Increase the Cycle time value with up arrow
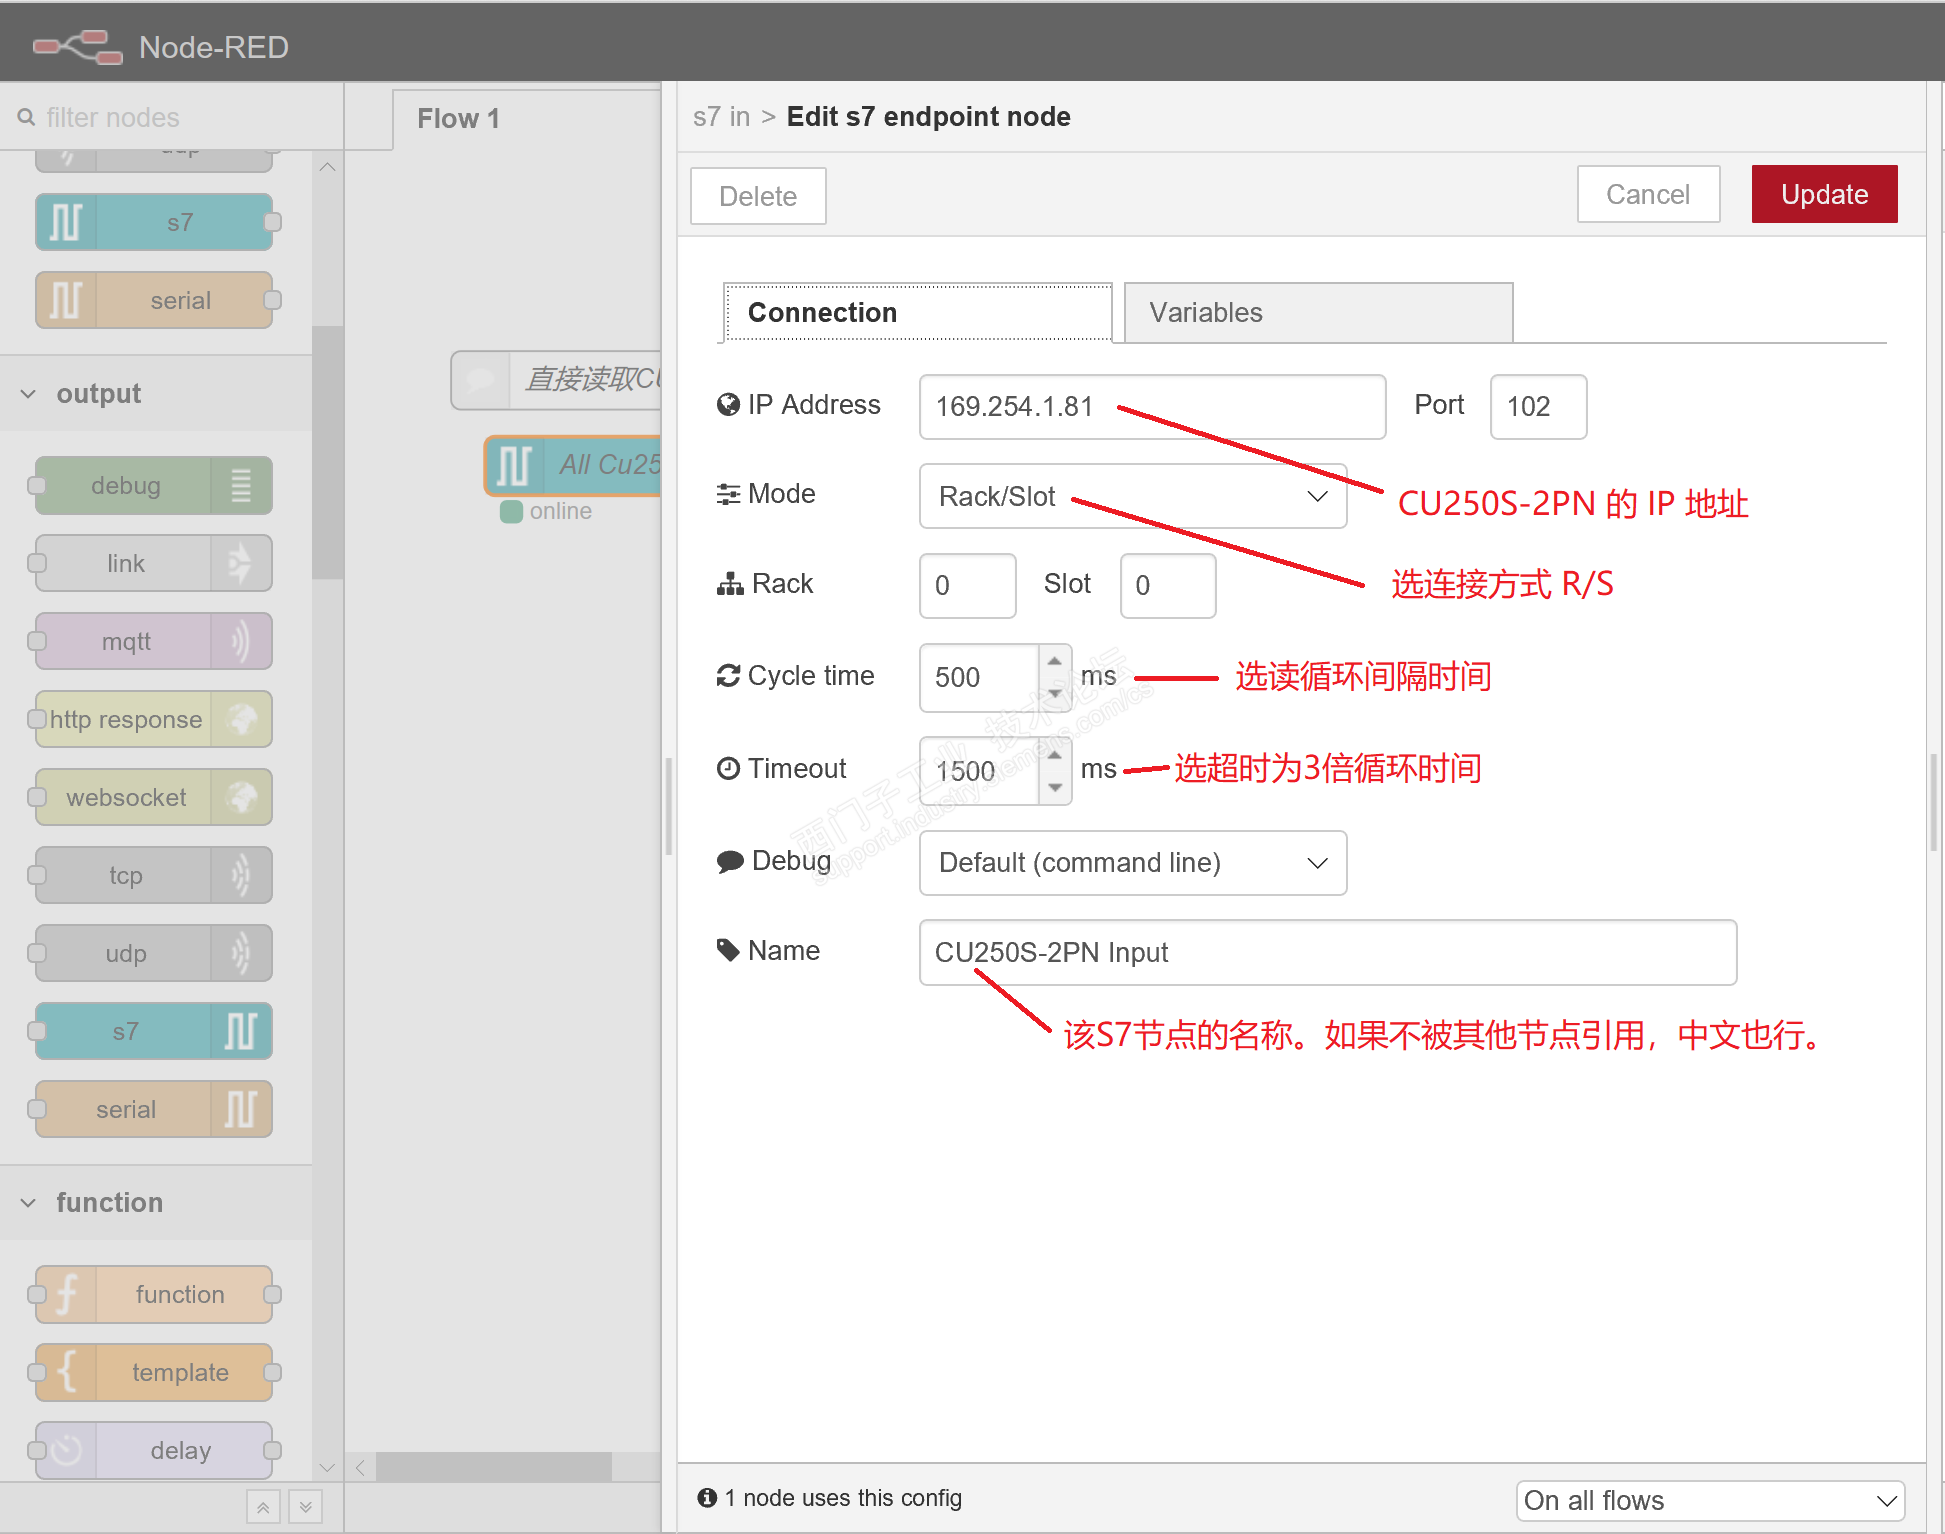The width and height of the screenshot is (1945, 1534). (x=1055, y=662)
